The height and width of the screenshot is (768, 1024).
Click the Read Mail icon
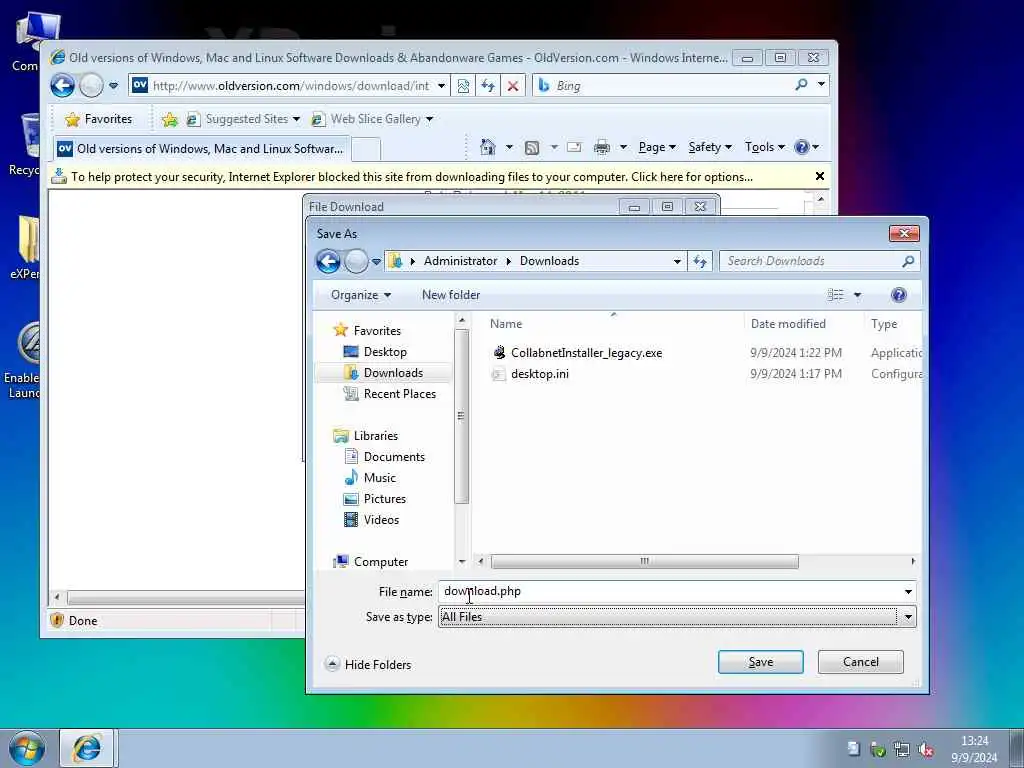point(574,147)
